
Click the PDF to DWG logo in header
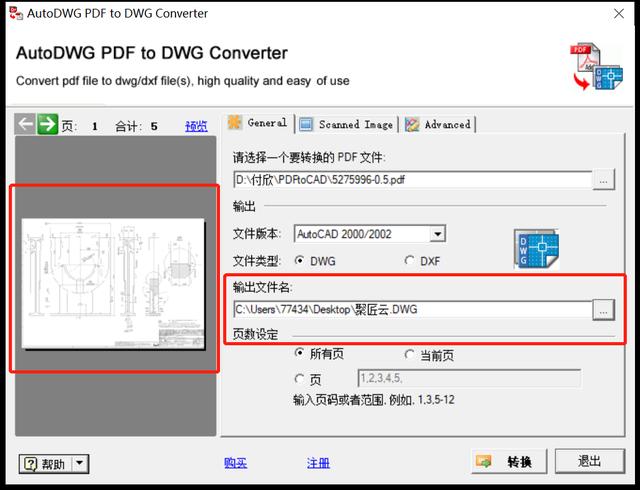click(596, 66)
